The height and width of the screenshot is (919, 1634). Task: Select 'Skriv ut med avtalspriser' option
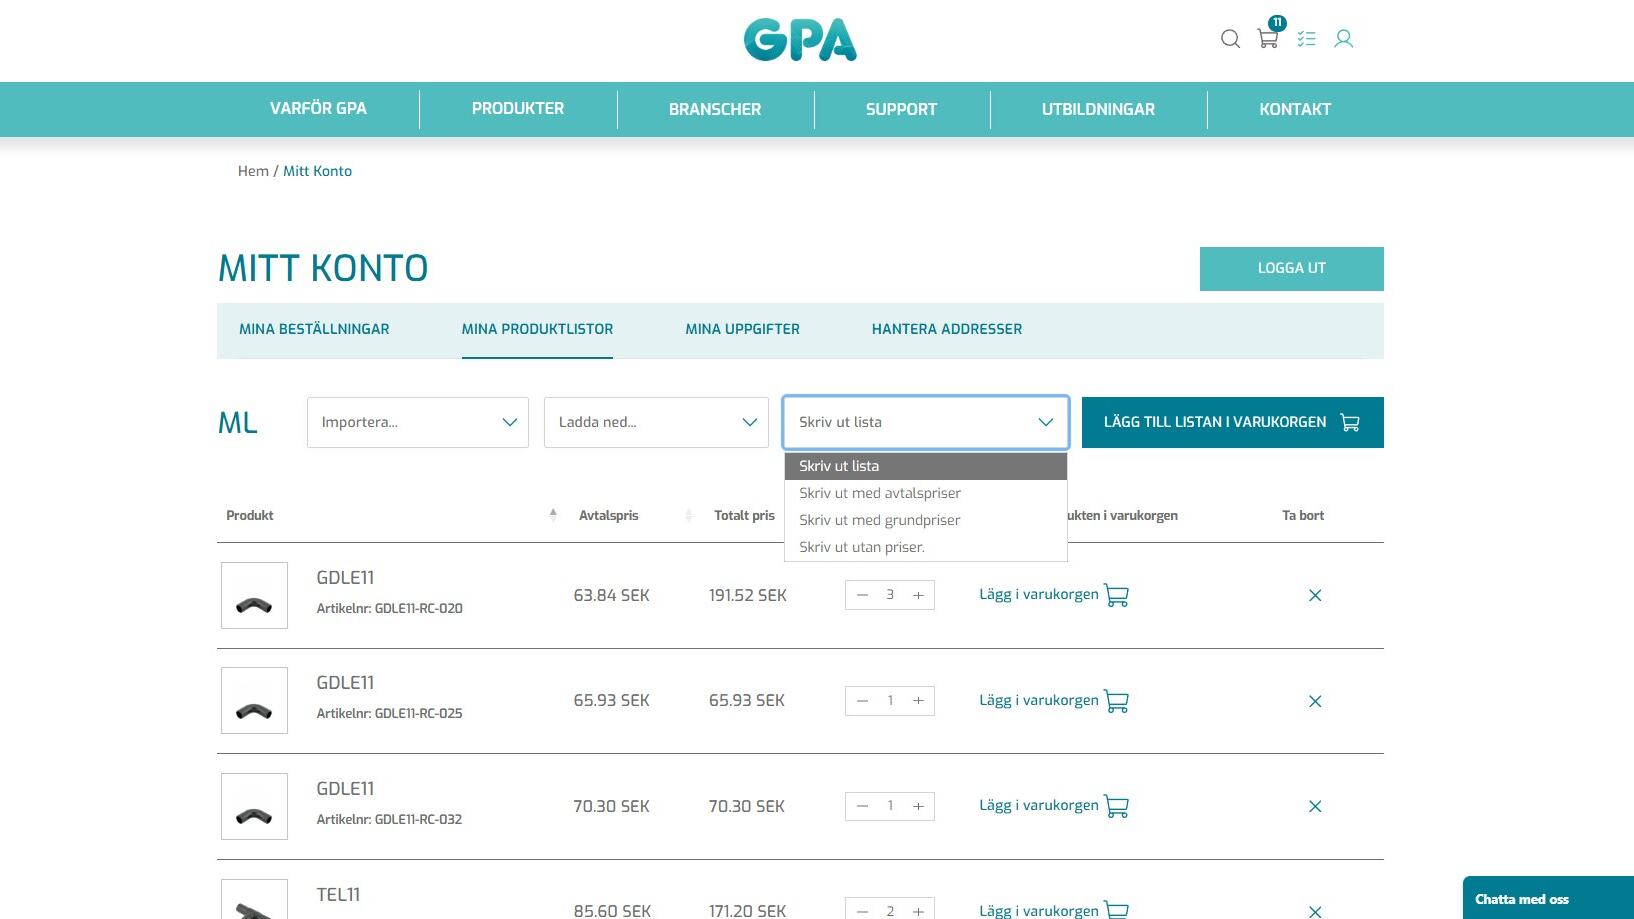[x=880, y=493]
